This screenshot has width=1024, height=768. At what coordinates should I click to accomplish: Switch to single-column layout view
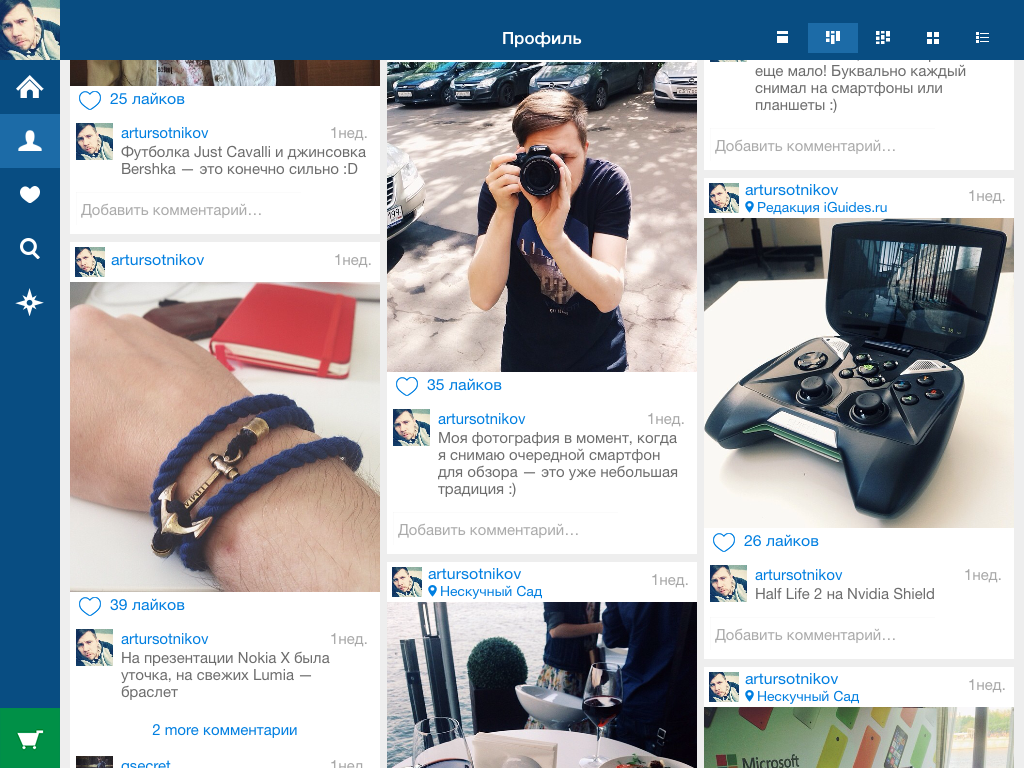[782, 37]
